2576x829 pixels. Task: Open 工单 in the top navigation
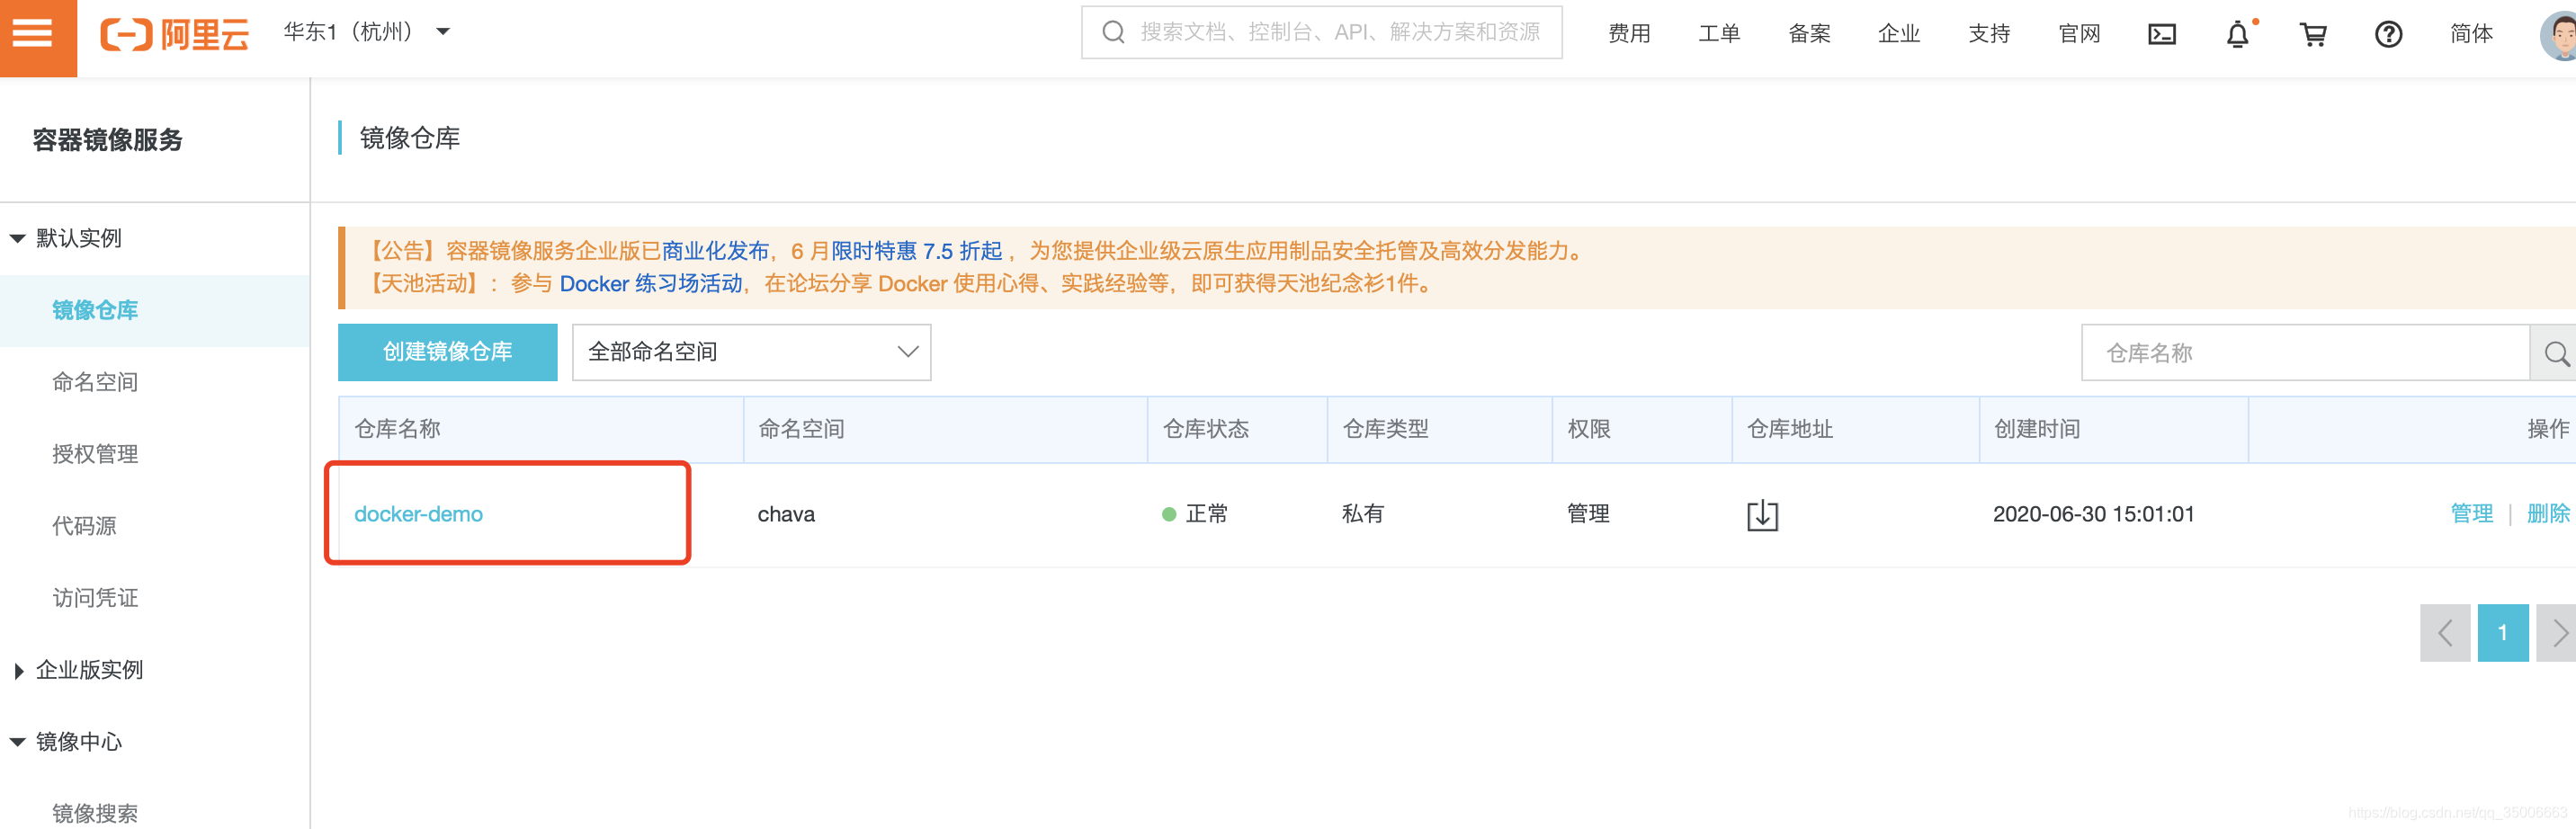tap(1719, 34)
